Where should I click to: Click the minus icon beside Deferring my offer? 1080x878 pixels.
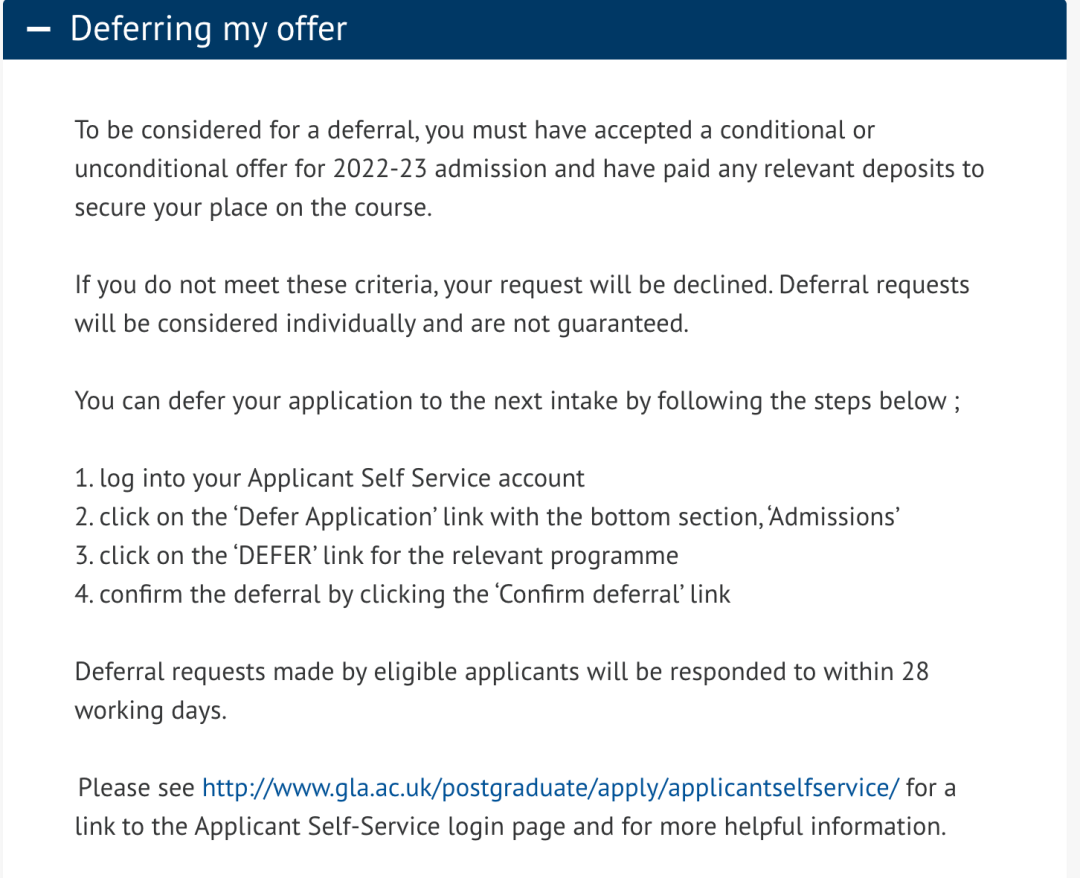point(38,29)
